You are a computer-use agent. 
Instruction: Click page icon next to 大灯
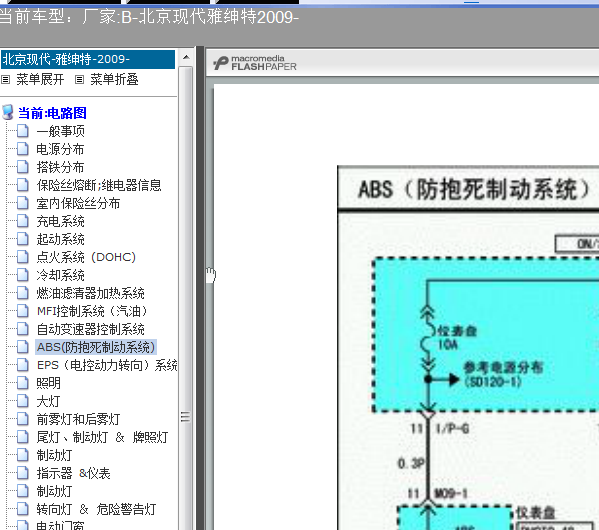(23, 401)
